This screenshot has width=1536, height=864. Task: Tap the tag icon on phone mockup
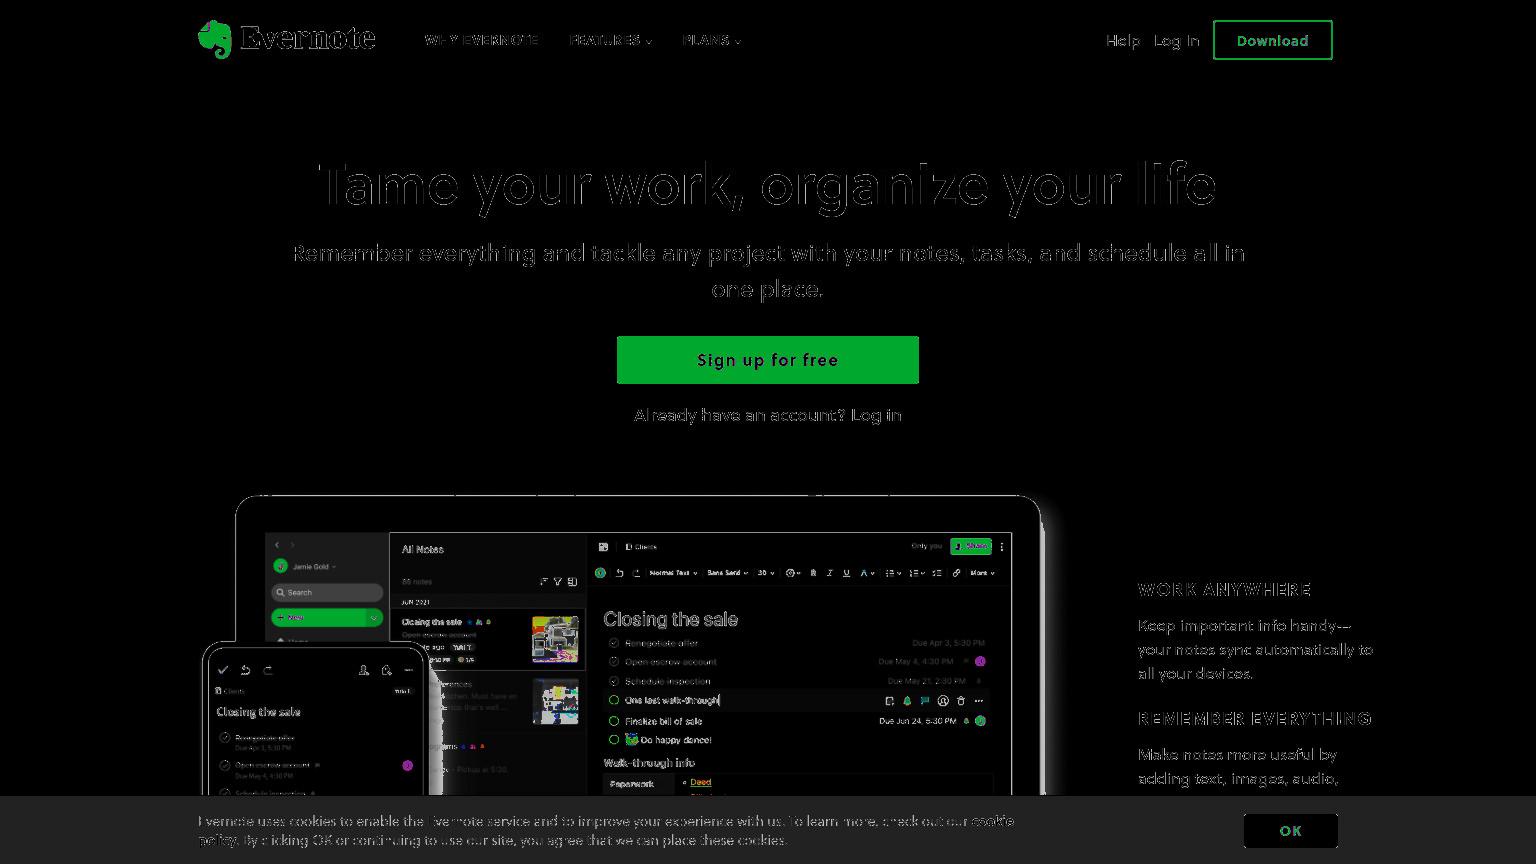pos(386,670)
